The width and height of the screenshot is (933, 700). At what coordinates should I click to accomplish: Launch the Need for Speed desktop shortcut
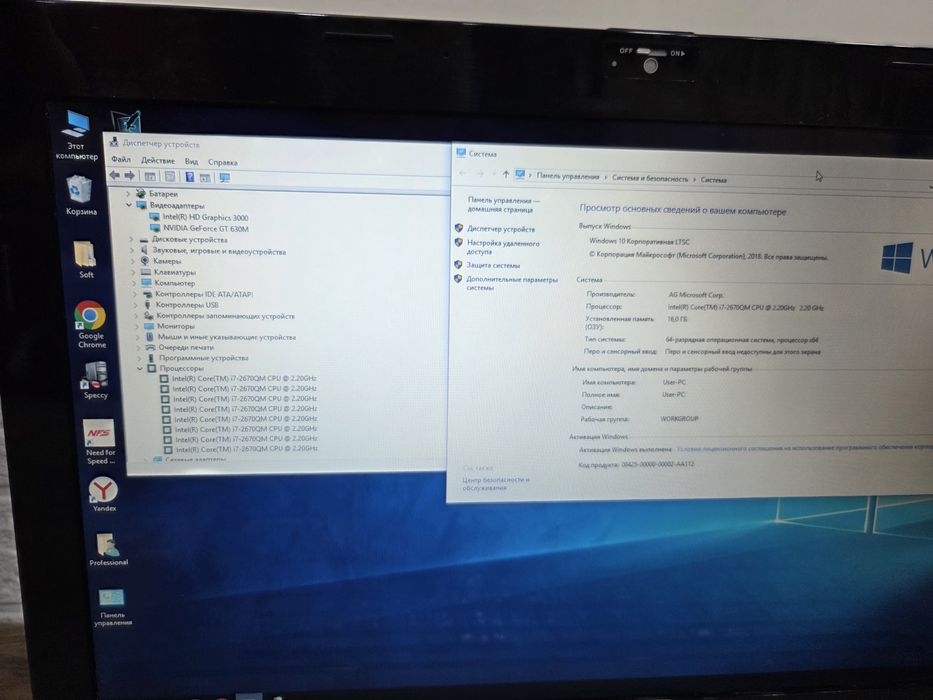click(99, 442)
